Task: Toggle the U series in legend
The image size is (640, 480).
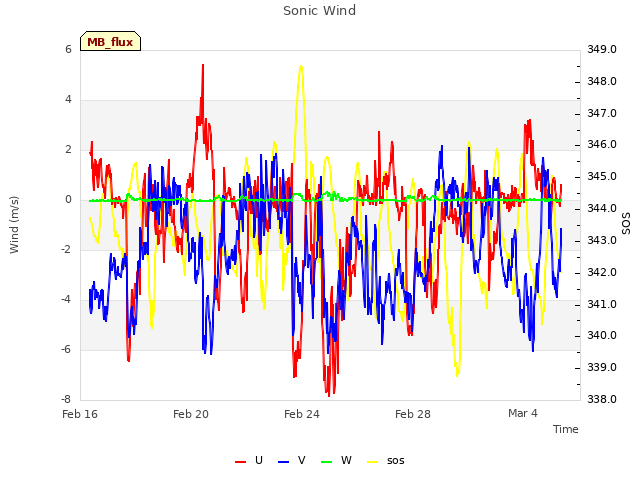Action: pos(249,460)
